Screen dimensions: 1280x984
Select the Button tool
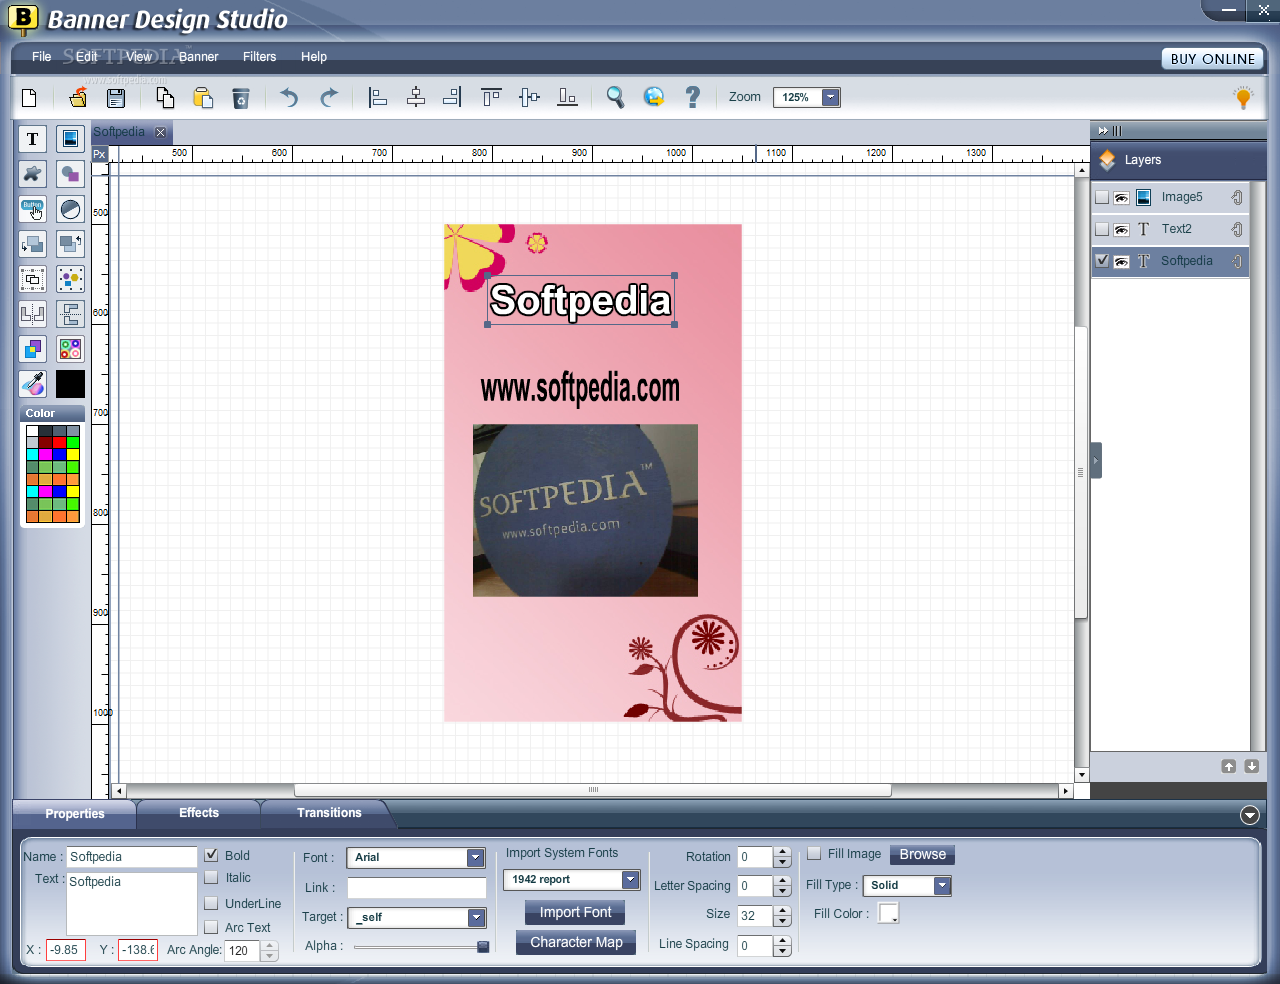coord(33,209)
